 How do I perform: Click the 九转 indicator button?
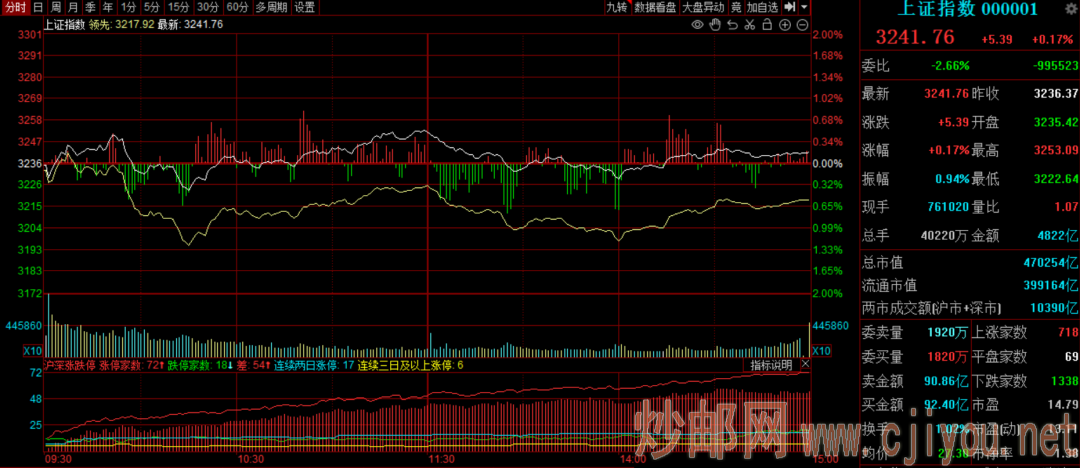pos(617,7)
